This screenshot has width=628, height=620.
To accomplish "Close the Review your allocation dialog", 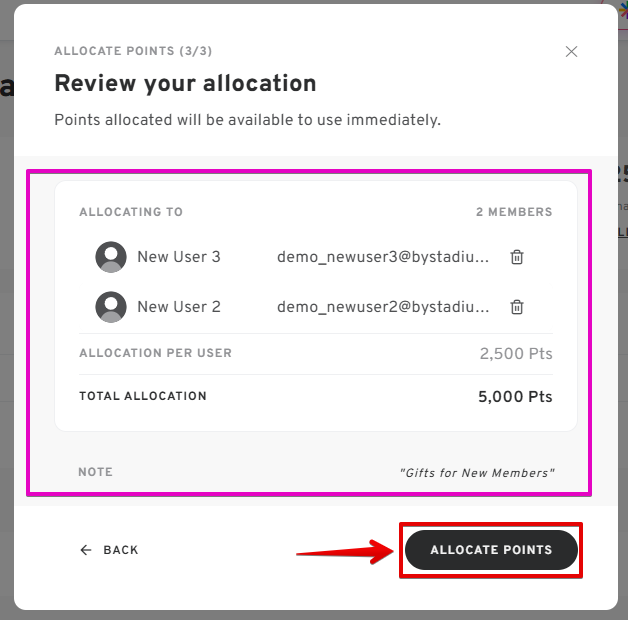I will pos(571,52).
